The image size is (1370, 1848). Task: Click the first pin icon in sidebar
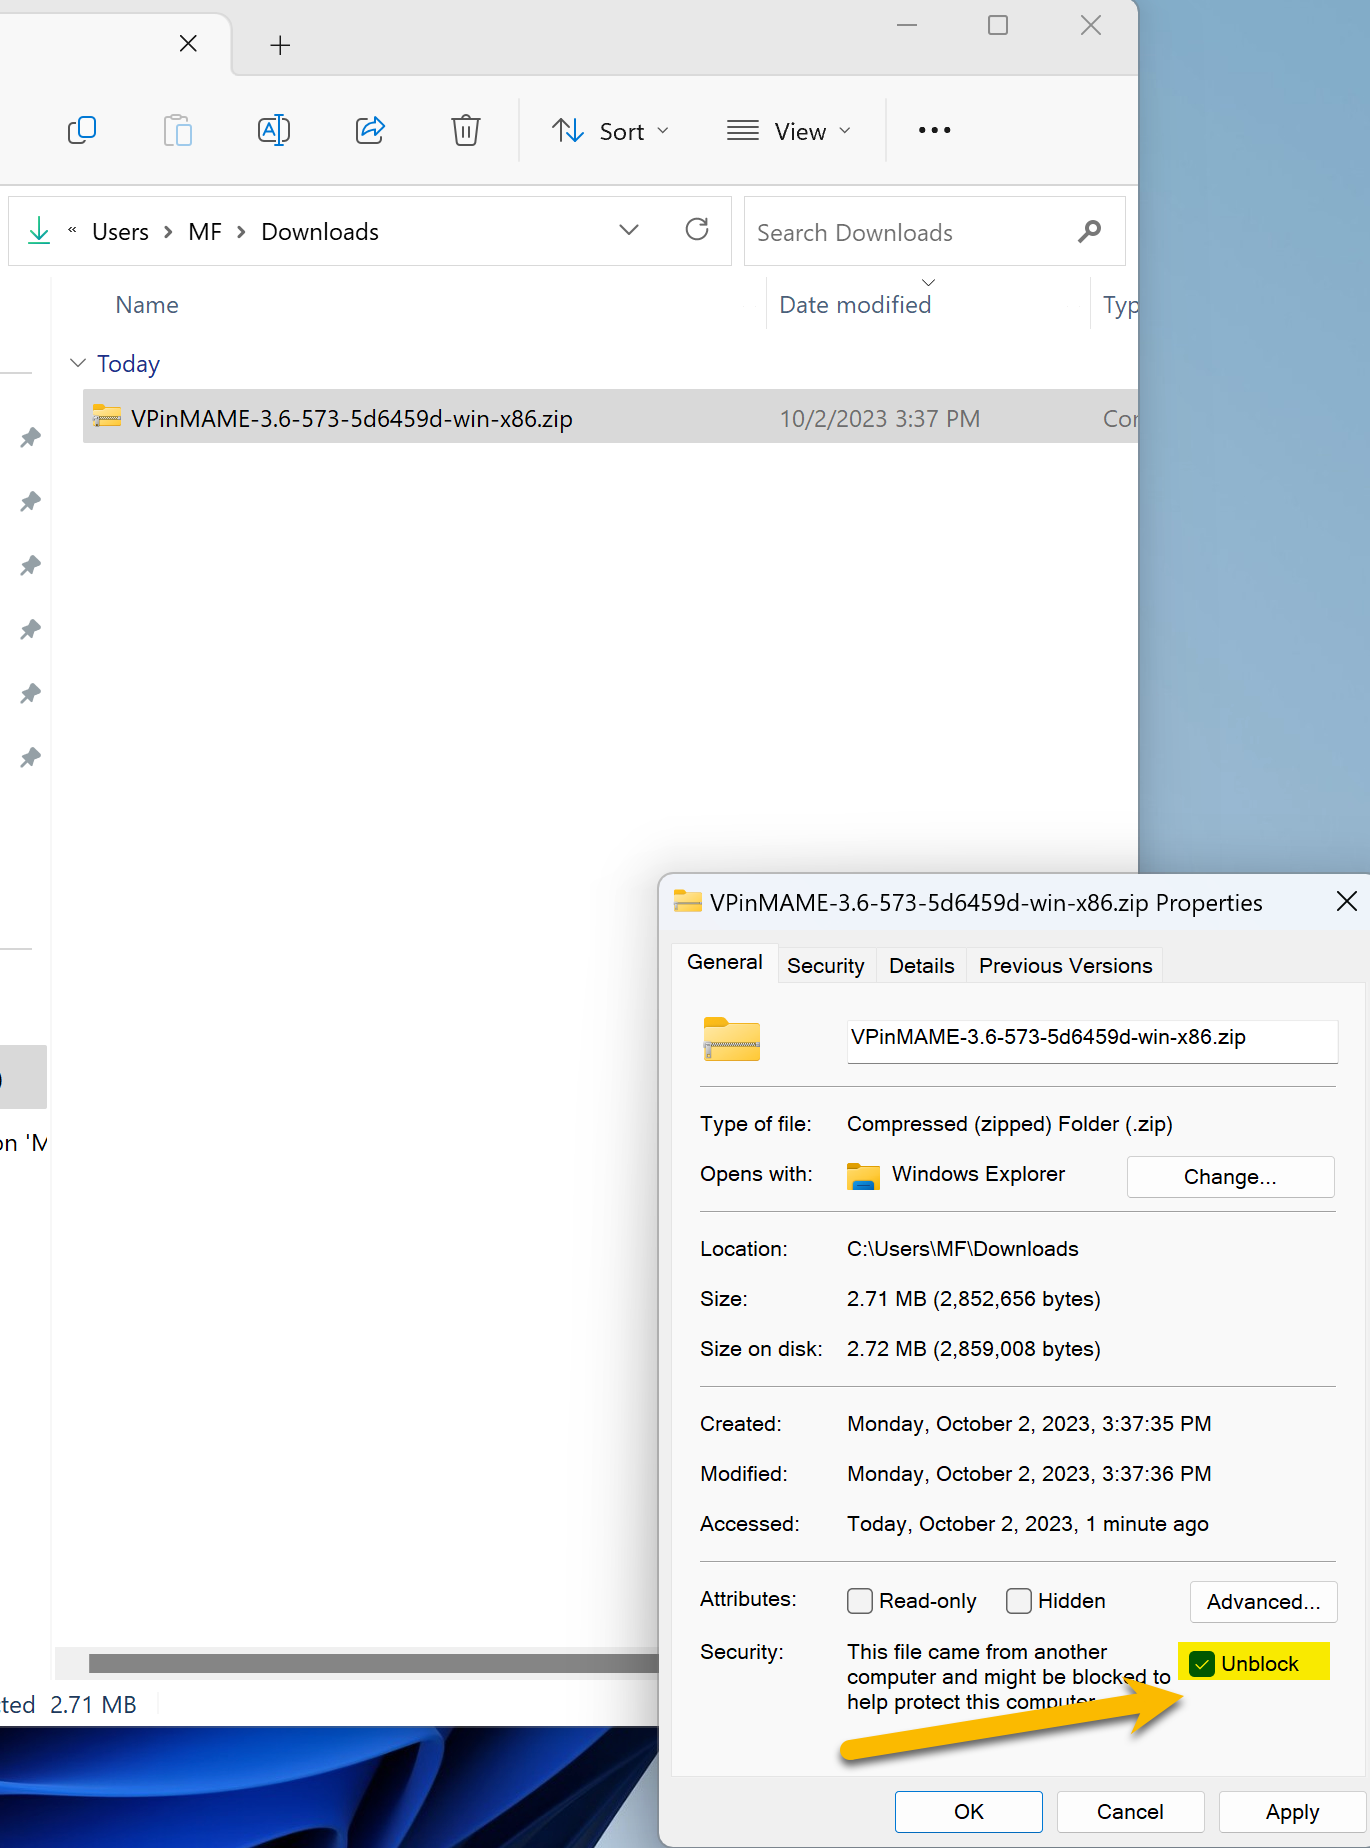pyautogui.click(x=31, y=437)
